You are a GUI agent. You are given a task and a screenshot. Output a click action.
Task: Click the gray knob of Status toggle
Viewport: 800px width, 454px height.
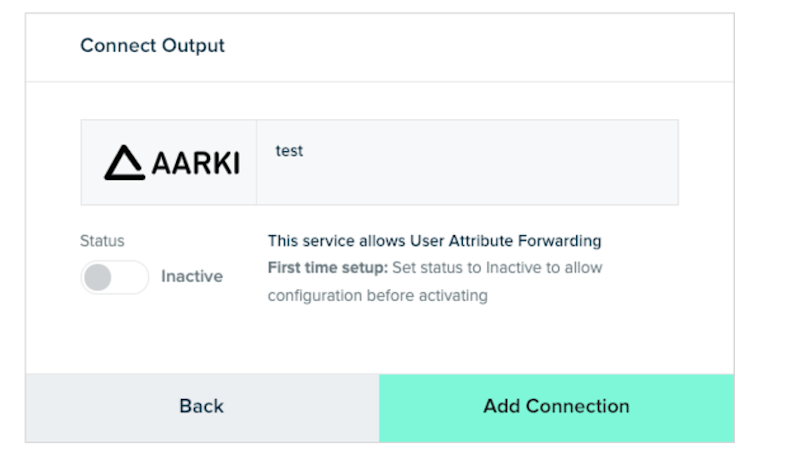click(x=98, y=277)
